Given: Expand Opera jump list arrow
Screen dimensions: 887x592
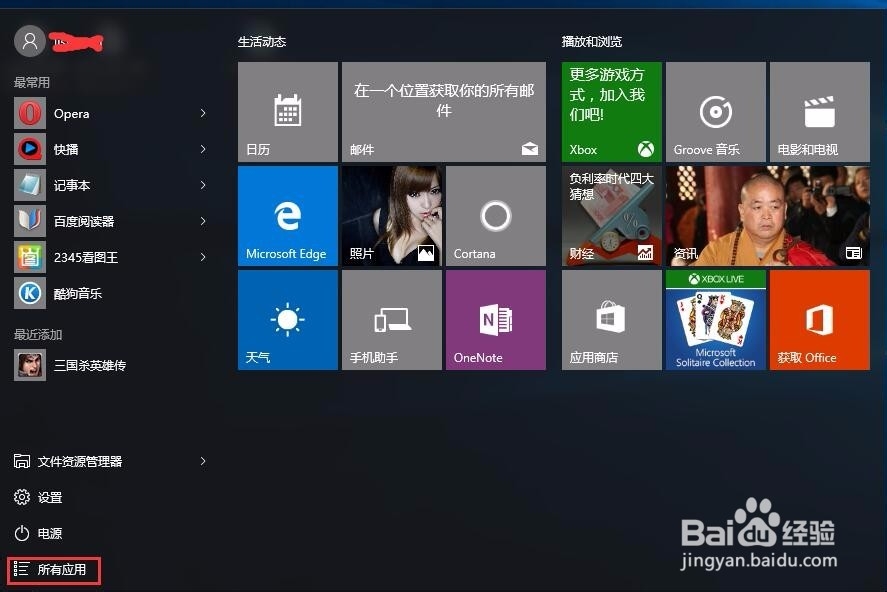Looking at the screenshot, I should 203,113.
